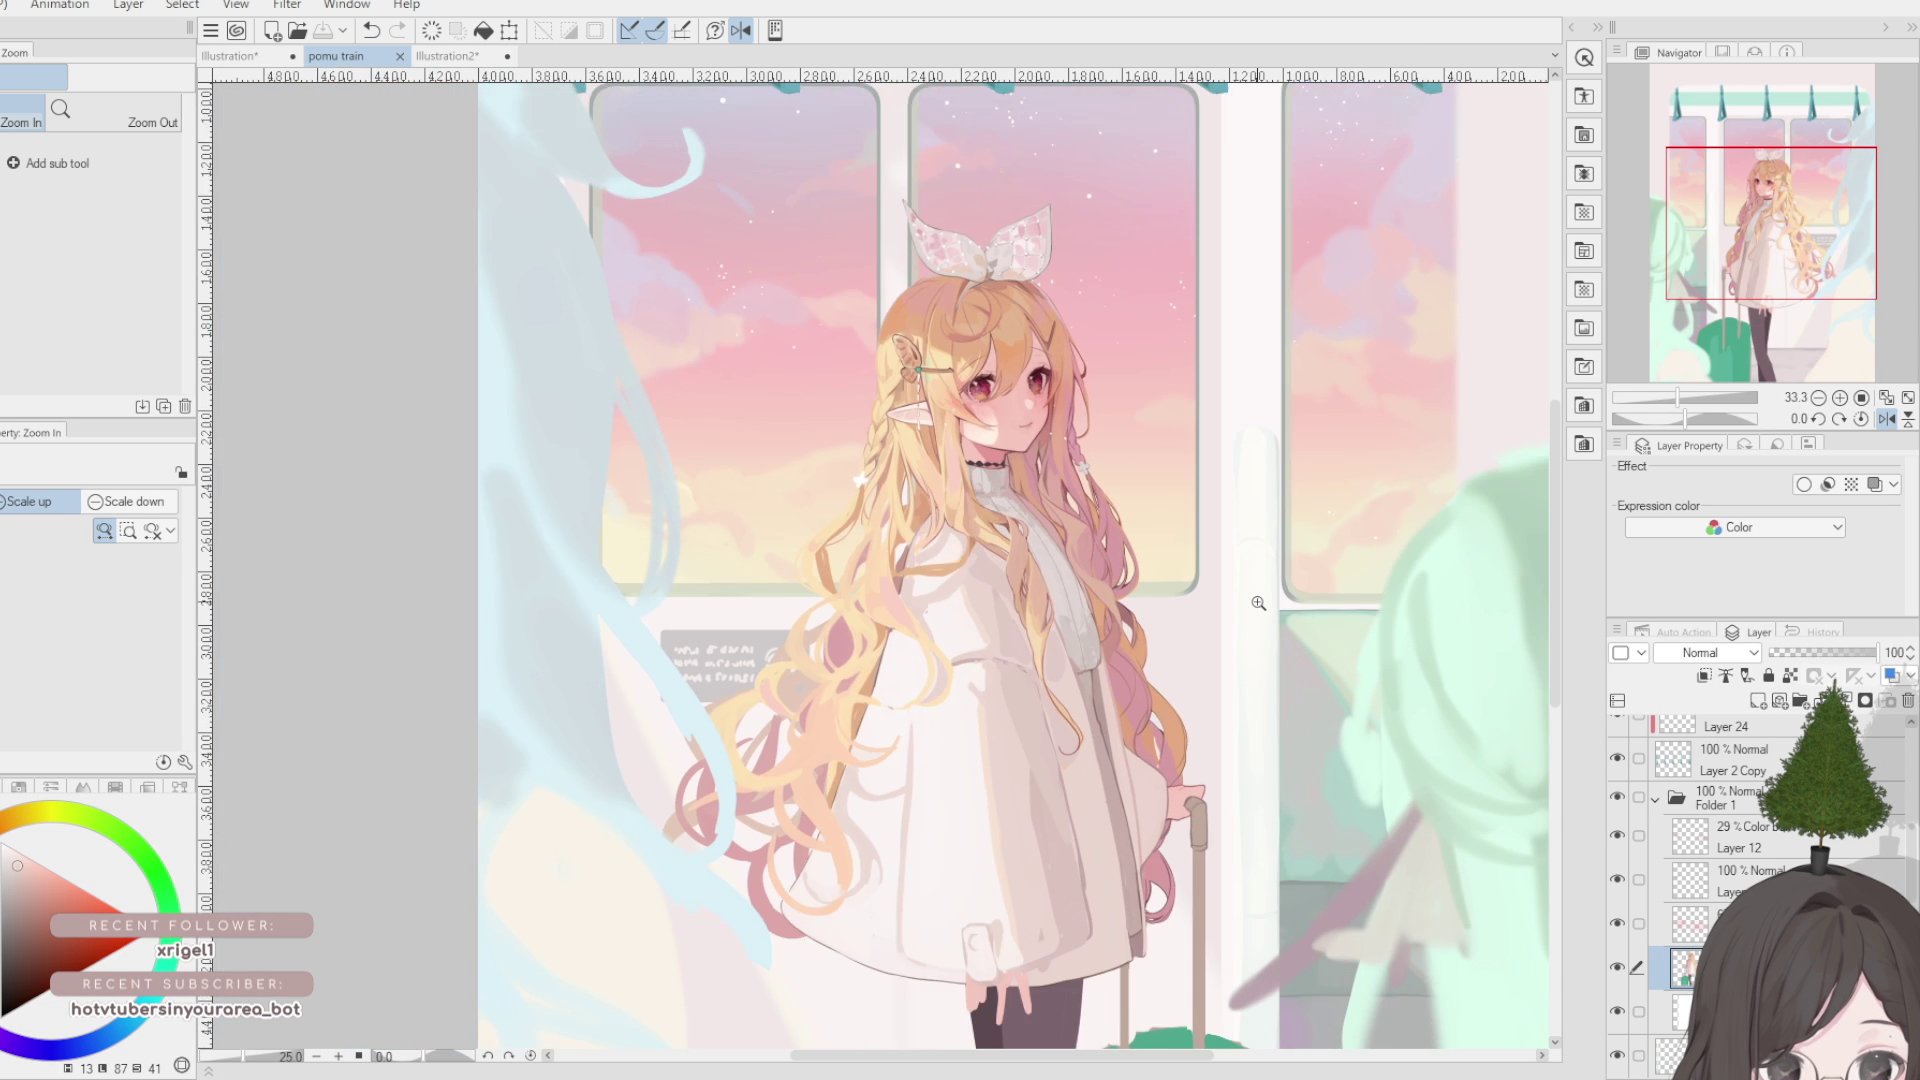Click the Layer color effect icon
1920x1080 pixels.
1875,484
